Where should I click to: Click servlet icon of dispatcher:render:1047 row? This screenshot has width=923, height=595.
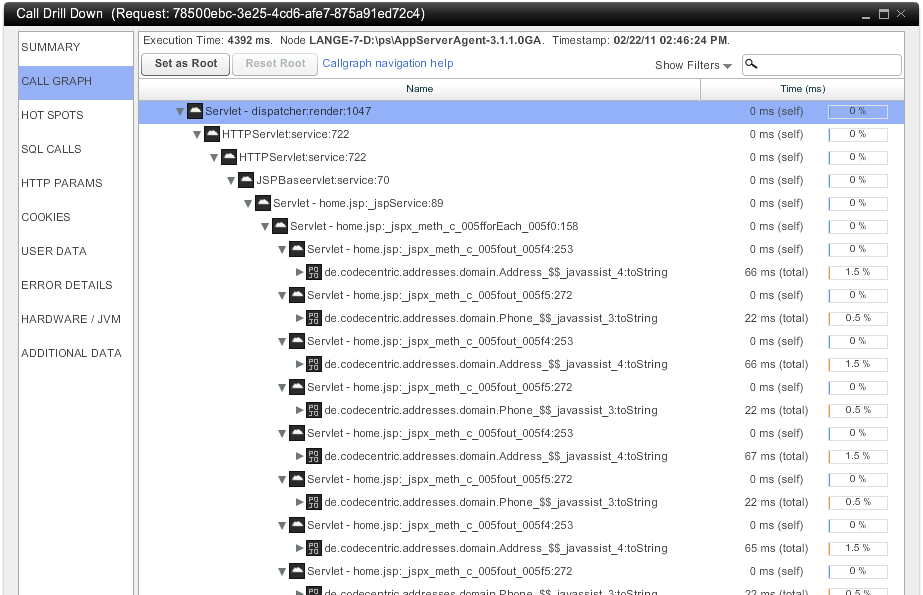[195, 111]
